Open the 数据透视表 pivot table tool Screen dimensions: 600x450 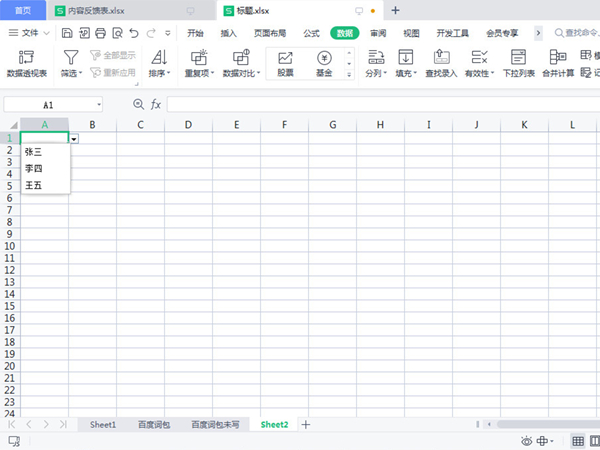point(25,64)
